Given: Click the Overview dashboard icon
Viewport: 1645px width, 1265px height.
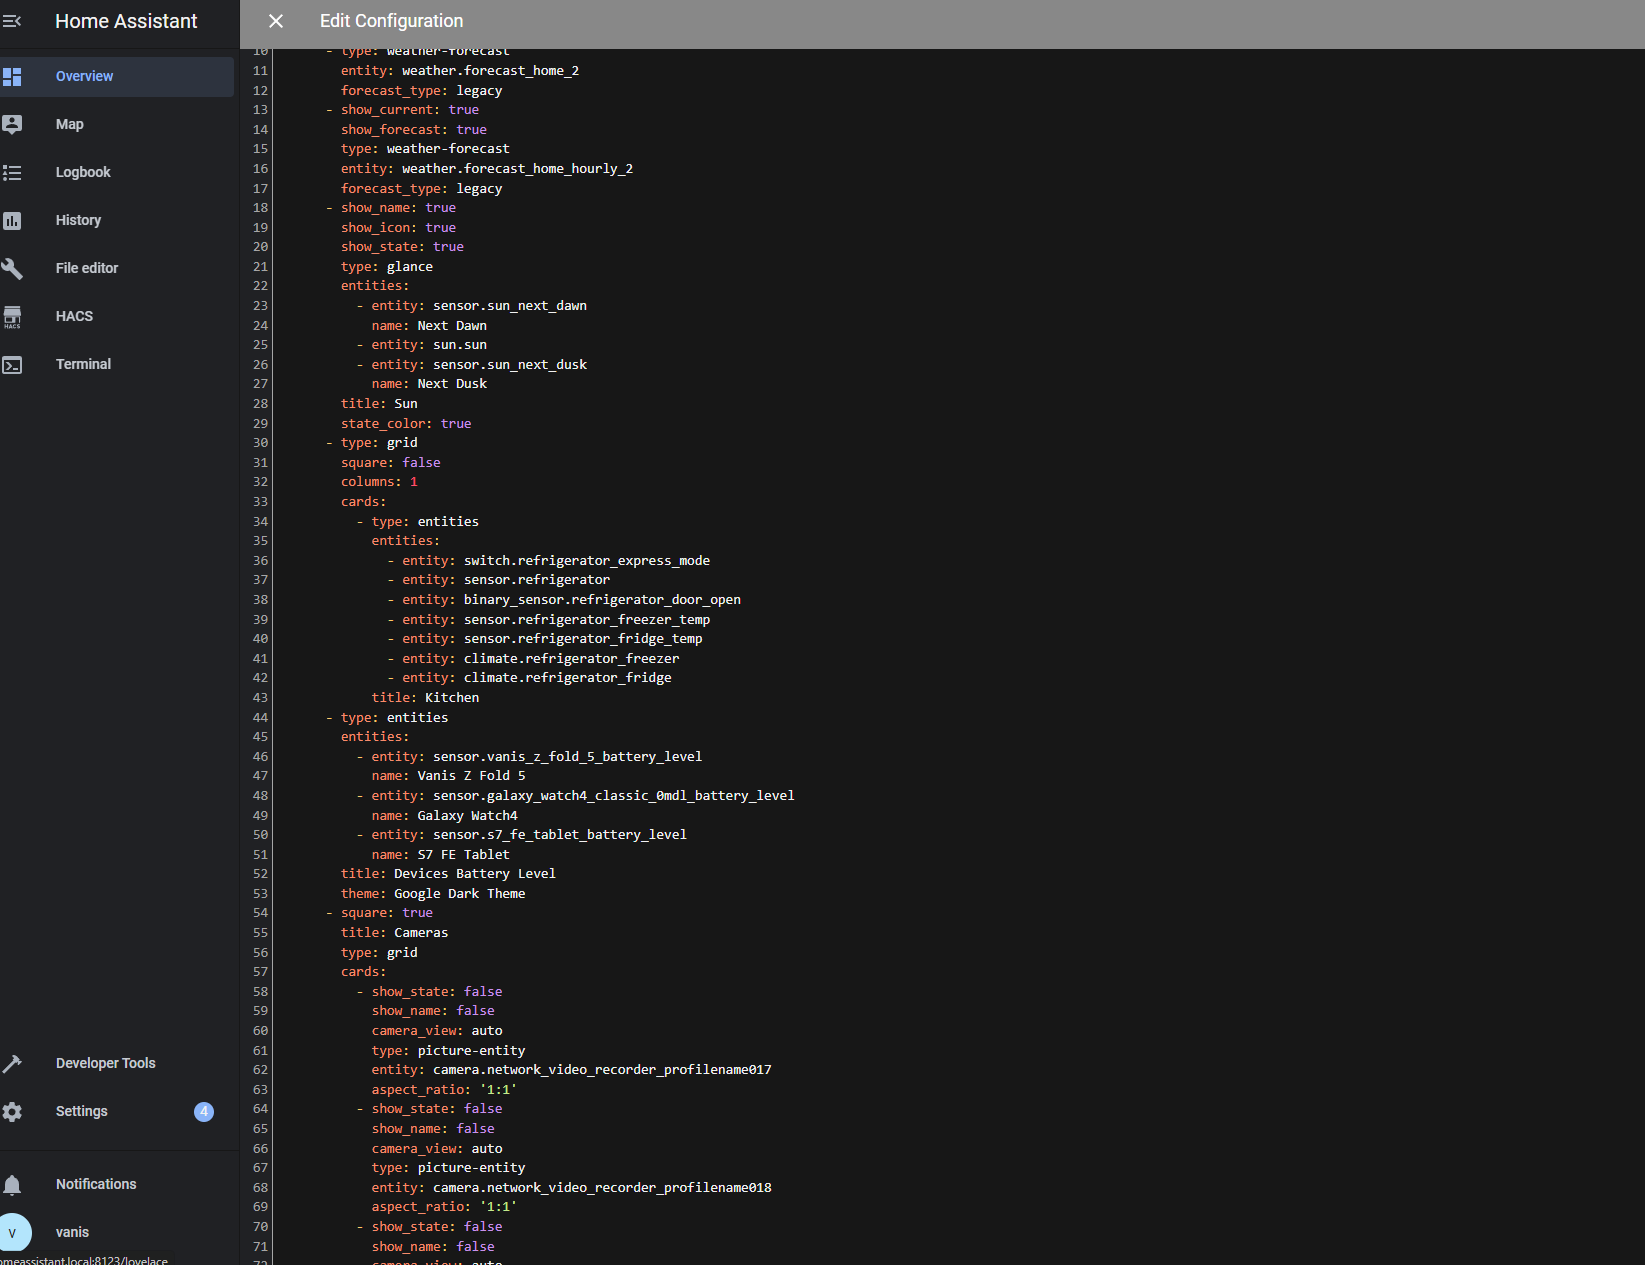Looking at the screenshot, I should point(12,77).
